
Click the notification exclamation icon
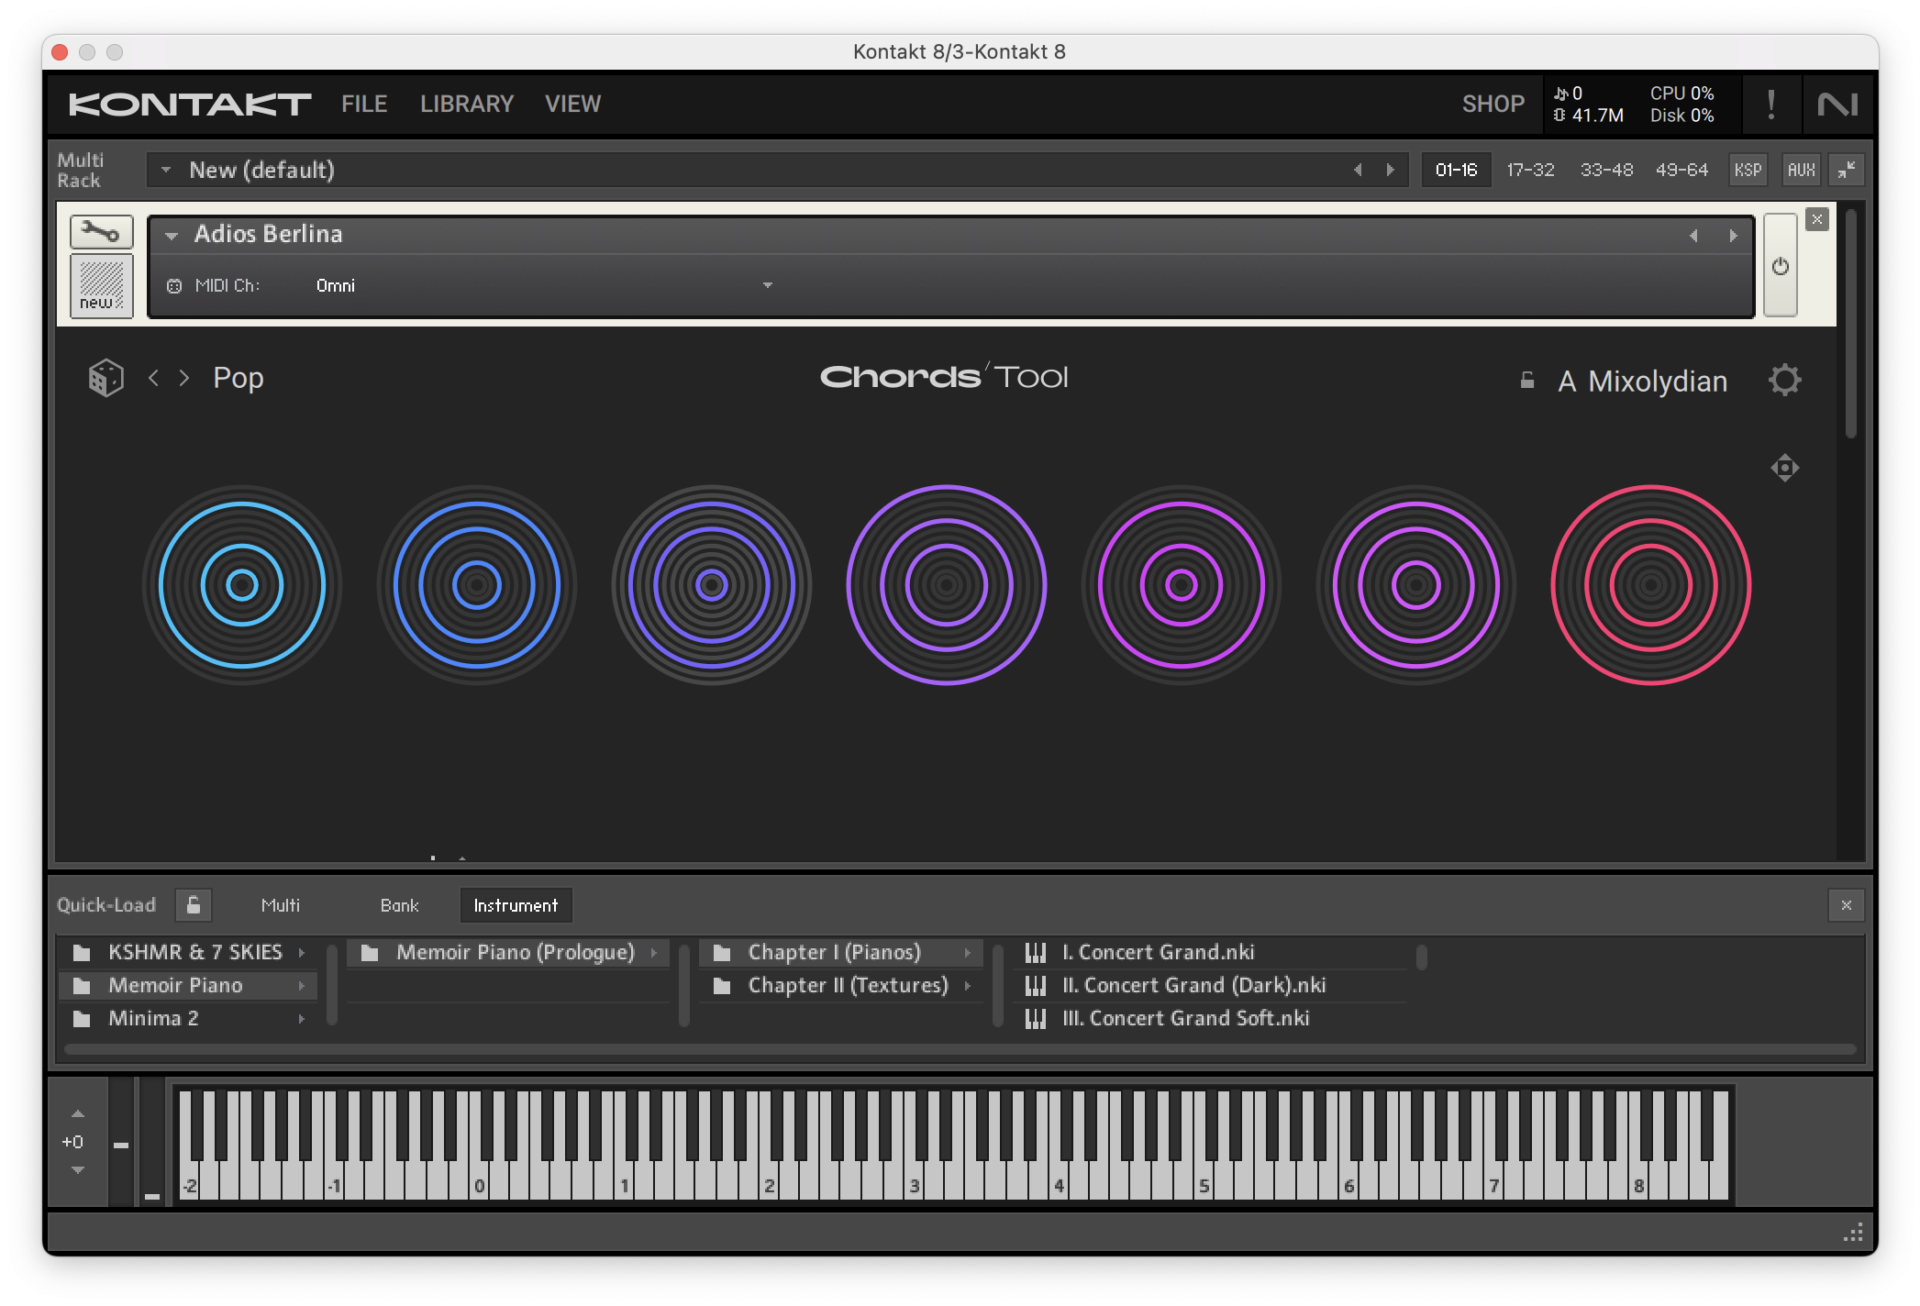coord(1771,104)
